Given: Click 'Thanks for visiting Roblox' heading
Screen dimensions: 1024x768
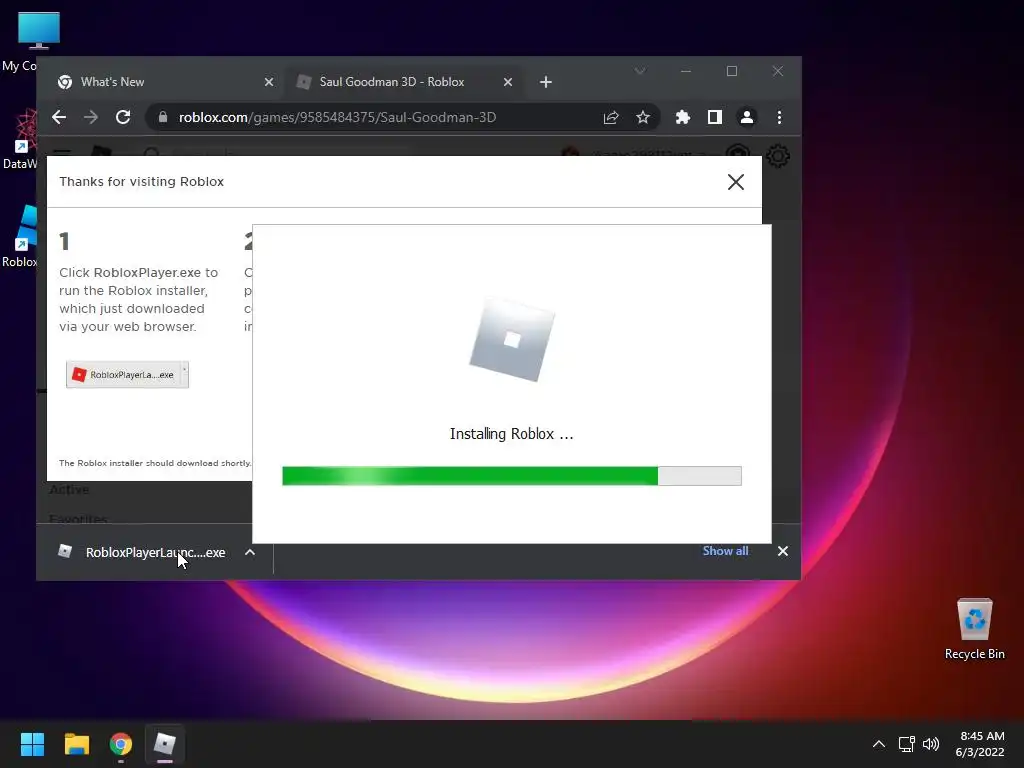Looking at the screenshot, I should point(142,182).
